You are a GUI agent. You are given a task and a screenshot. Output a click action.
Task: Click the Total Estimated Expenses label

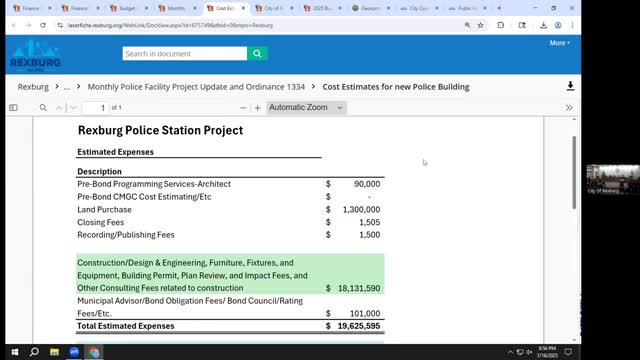(x=126, y=326)
